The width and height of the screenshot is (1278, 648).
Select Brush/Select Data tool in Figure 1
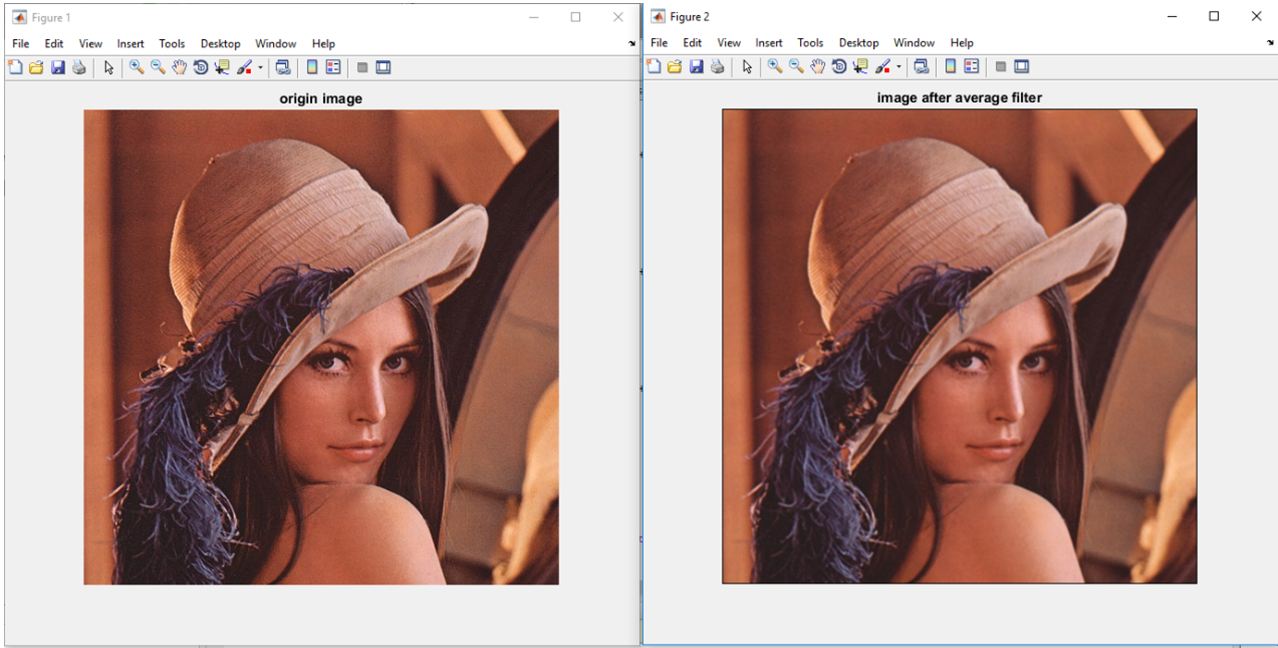click(244, 67)
